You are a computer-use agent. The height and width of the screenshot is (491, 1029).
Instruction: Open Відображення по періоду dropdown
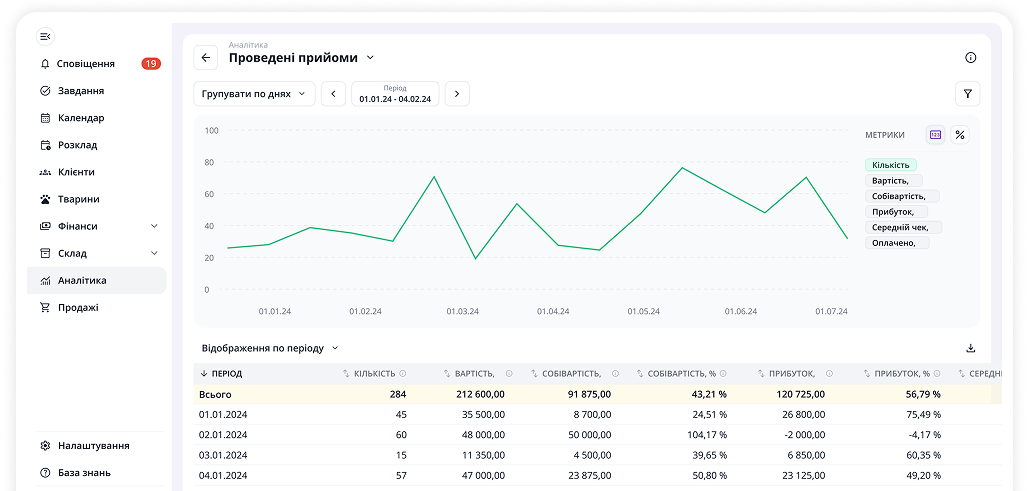(x=270, y=348)
